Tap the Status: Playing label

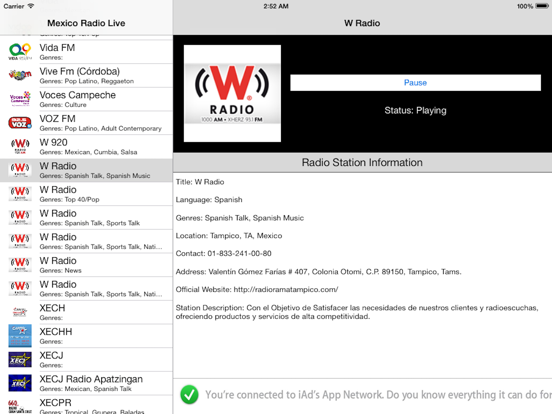[x=415, y=111]
